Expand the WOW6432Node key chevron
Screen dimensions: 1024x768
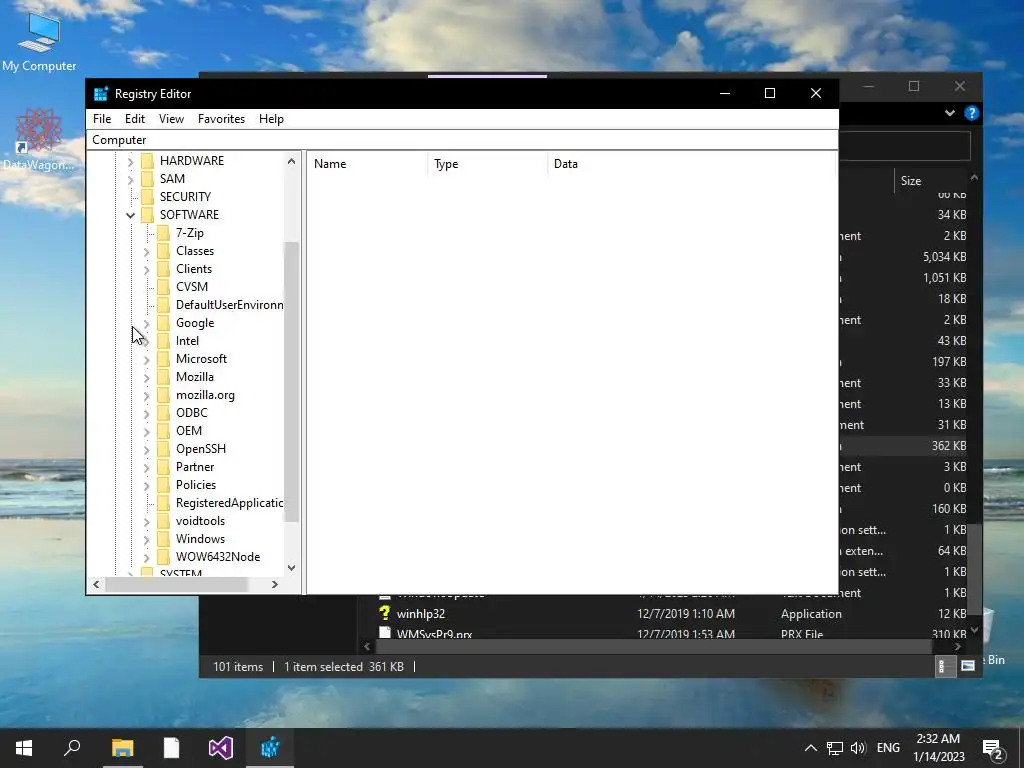click(146, 557)
